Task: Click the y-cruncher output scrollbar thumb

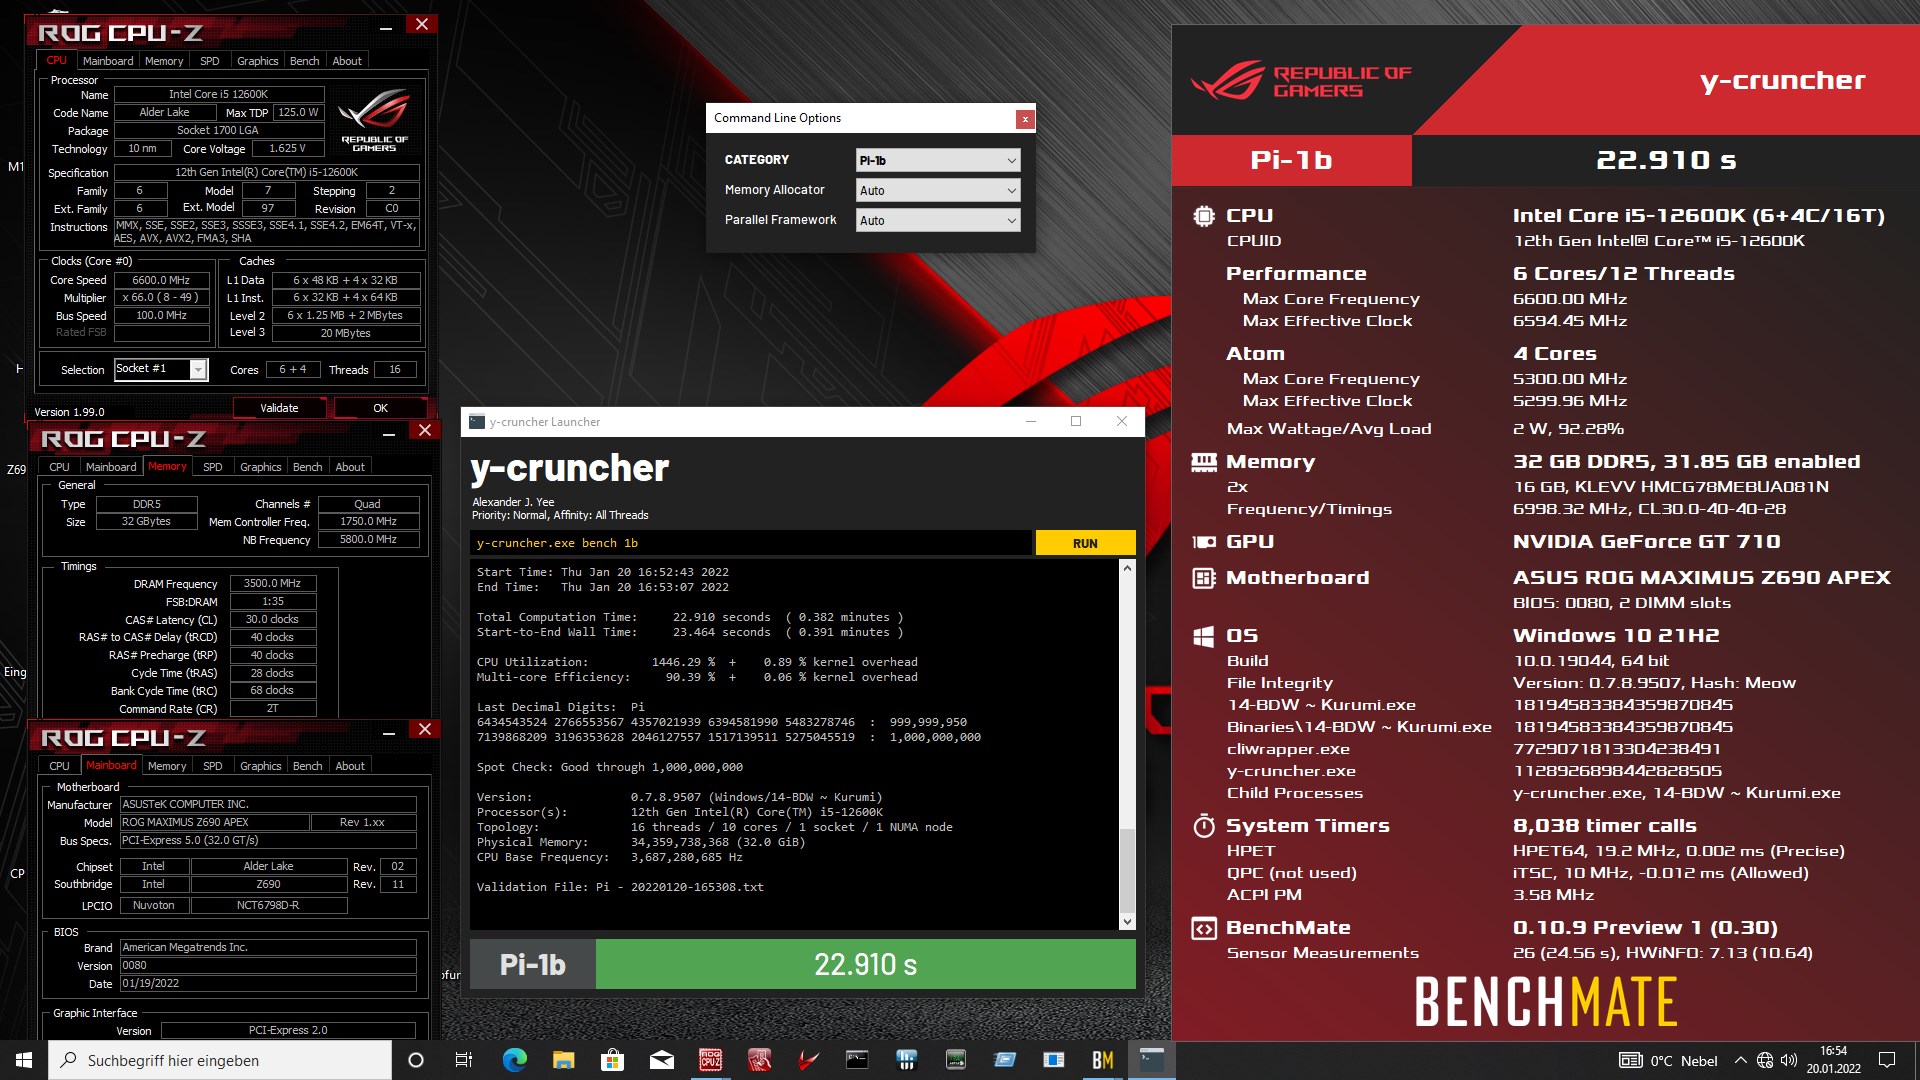Action: (x=1127, y=870)
